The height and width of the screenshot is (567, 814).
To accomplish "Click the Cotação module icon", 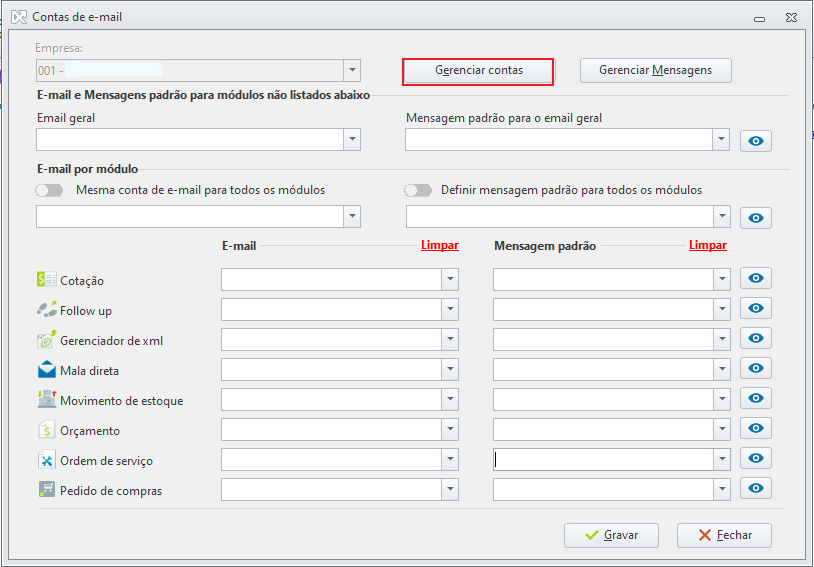I will click(x=46, y=281).
